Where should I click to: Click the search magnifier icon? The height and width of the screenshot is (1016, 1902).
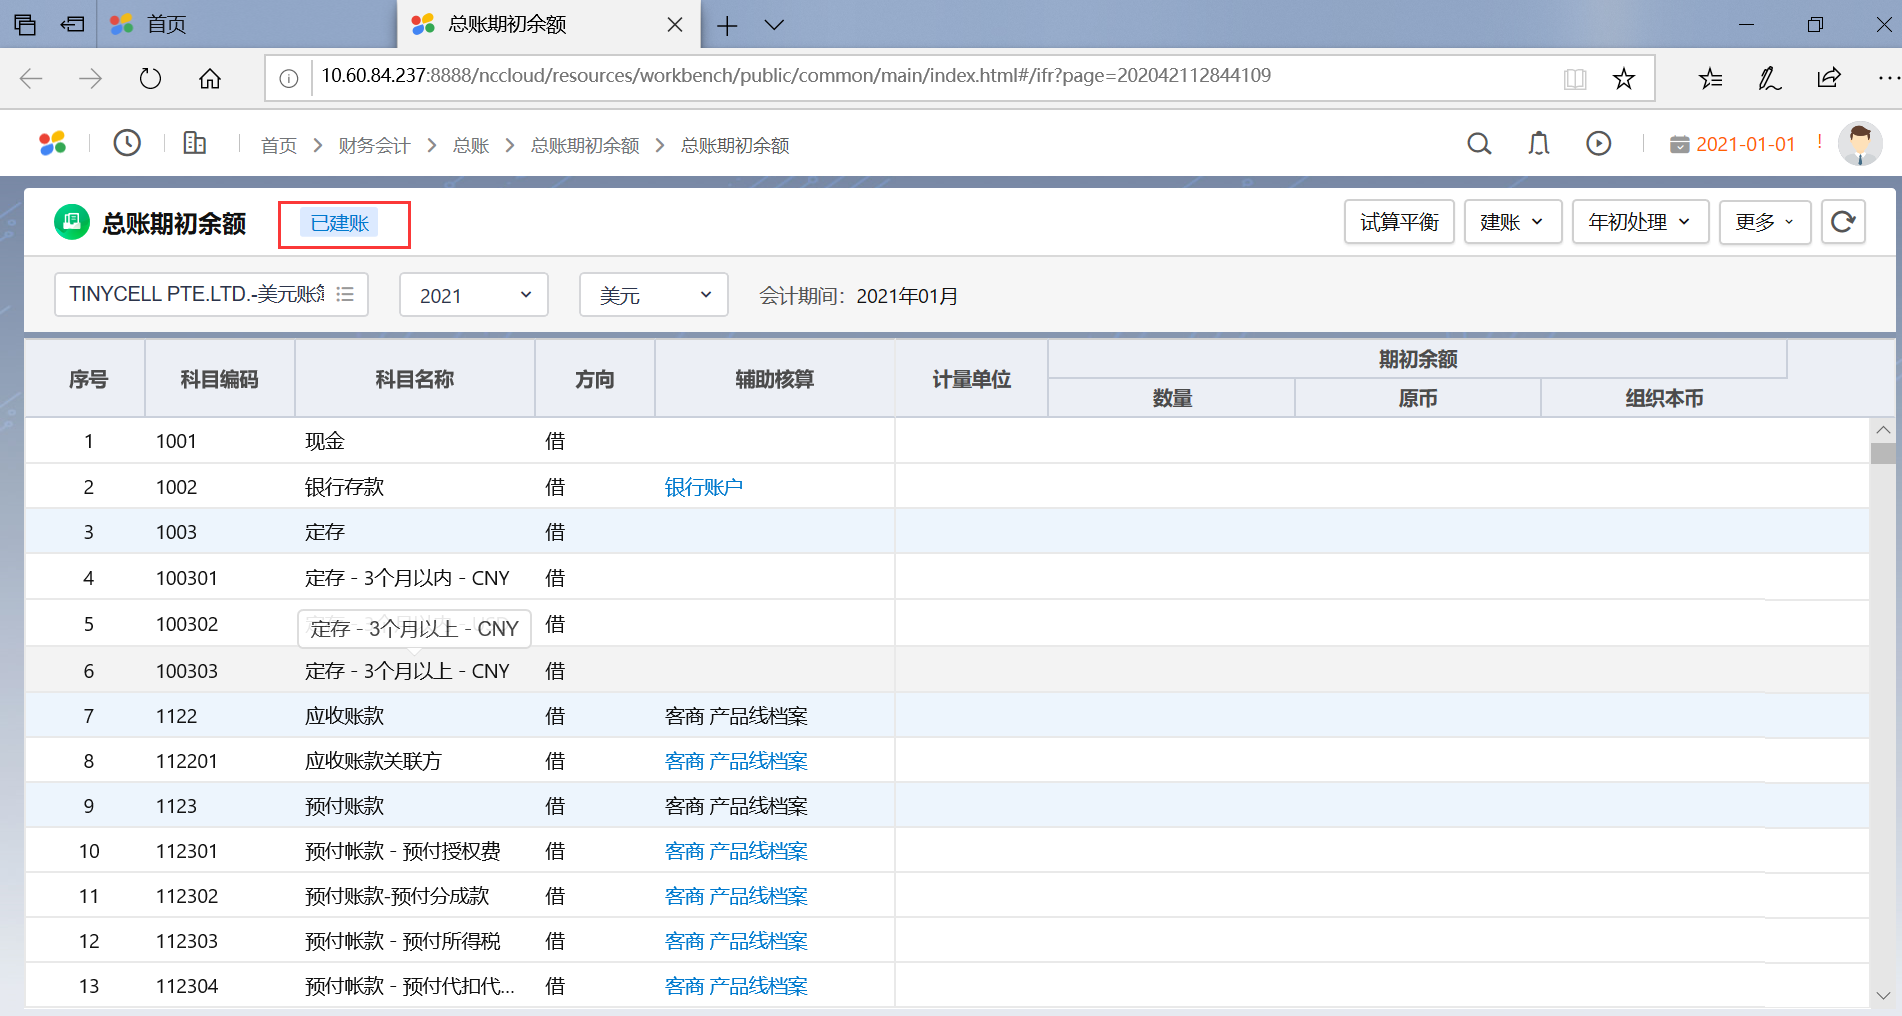pos(1479,144)
